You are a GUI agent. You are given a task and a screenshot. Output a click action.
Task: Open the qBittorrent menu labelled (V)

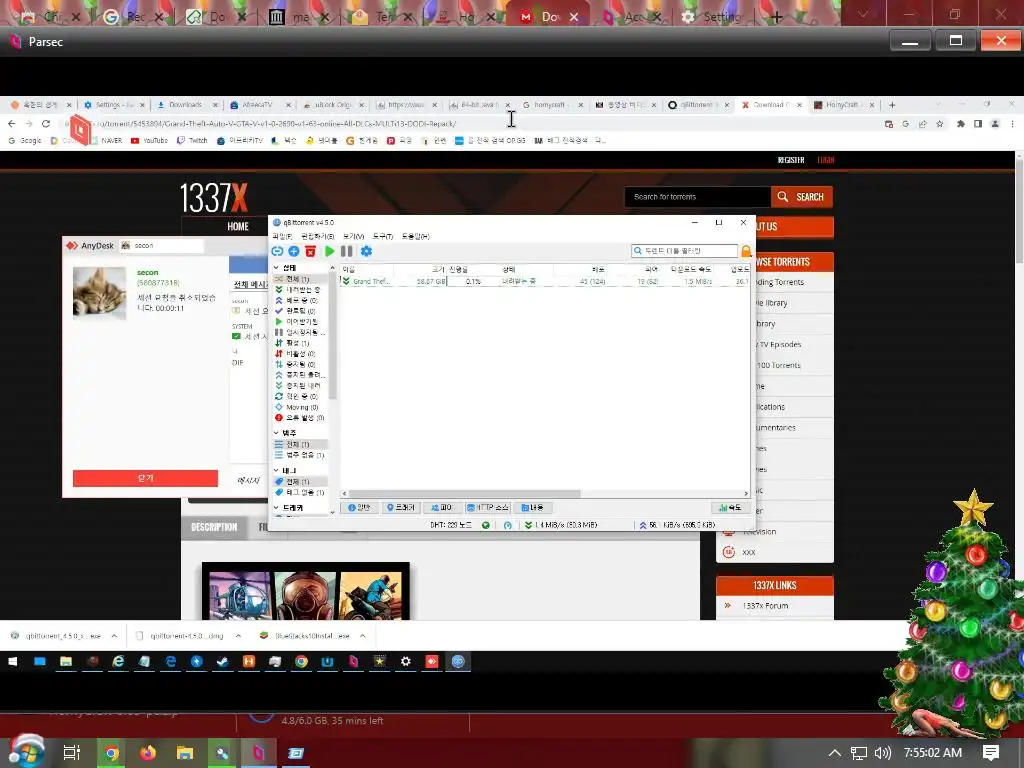point(353,236)
